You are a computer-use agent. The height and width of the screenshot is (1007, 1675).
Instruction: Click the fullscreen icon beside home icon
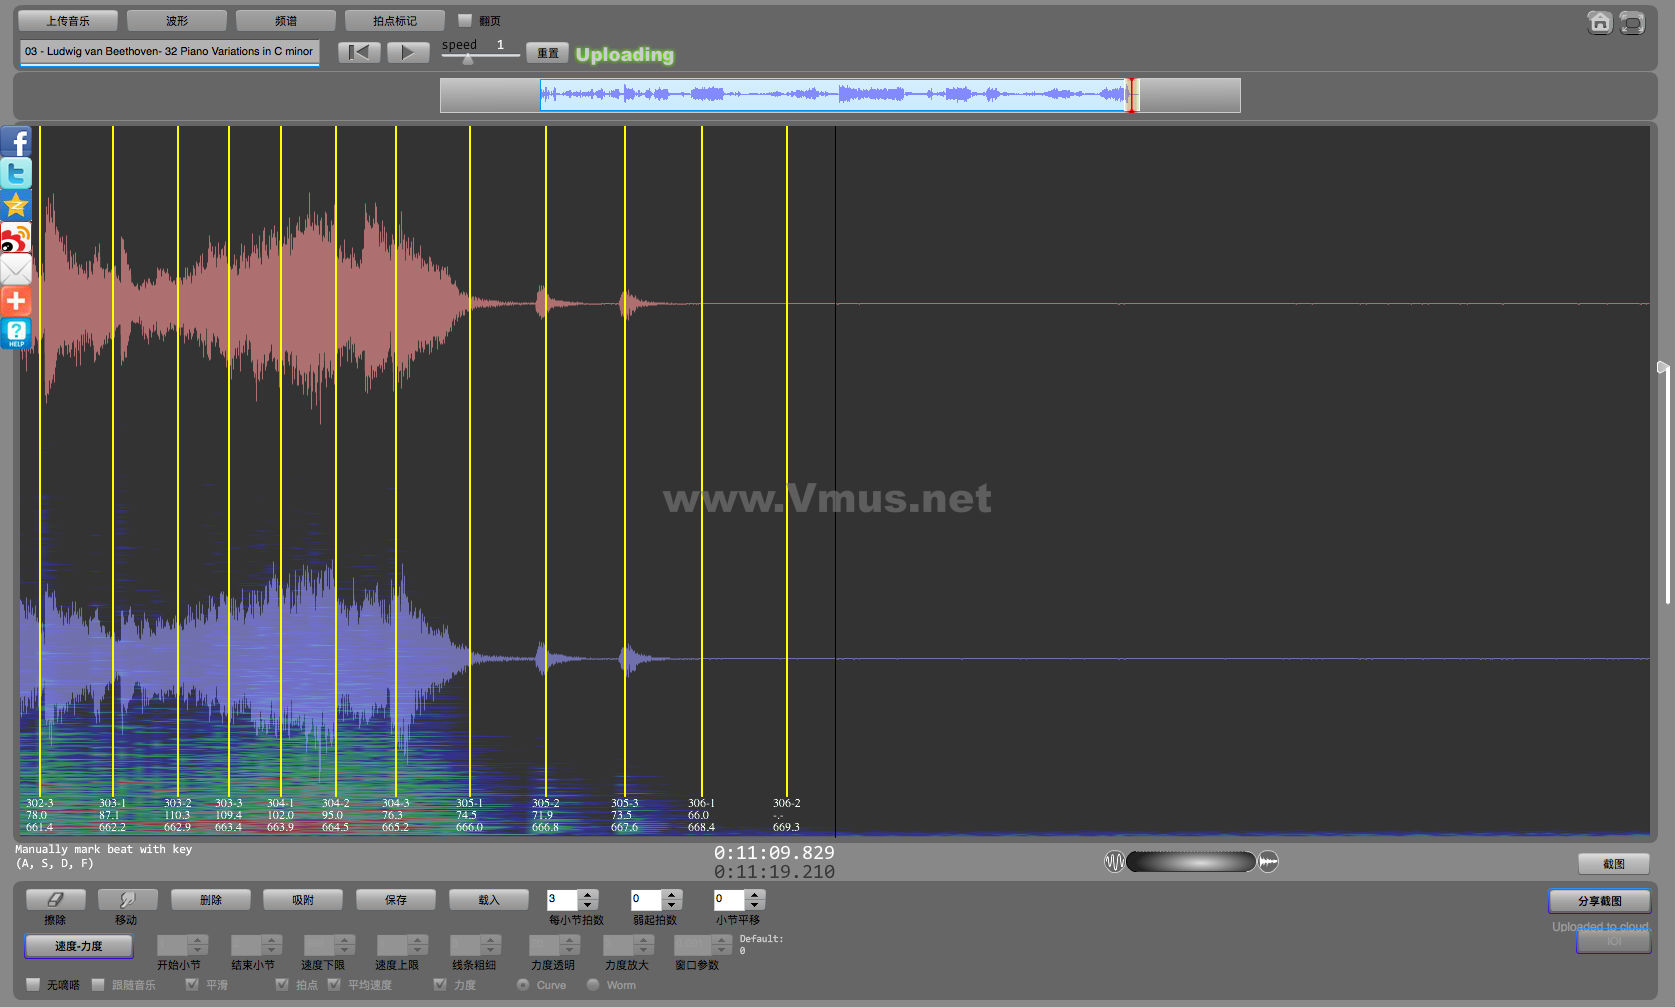(1632, 22)
